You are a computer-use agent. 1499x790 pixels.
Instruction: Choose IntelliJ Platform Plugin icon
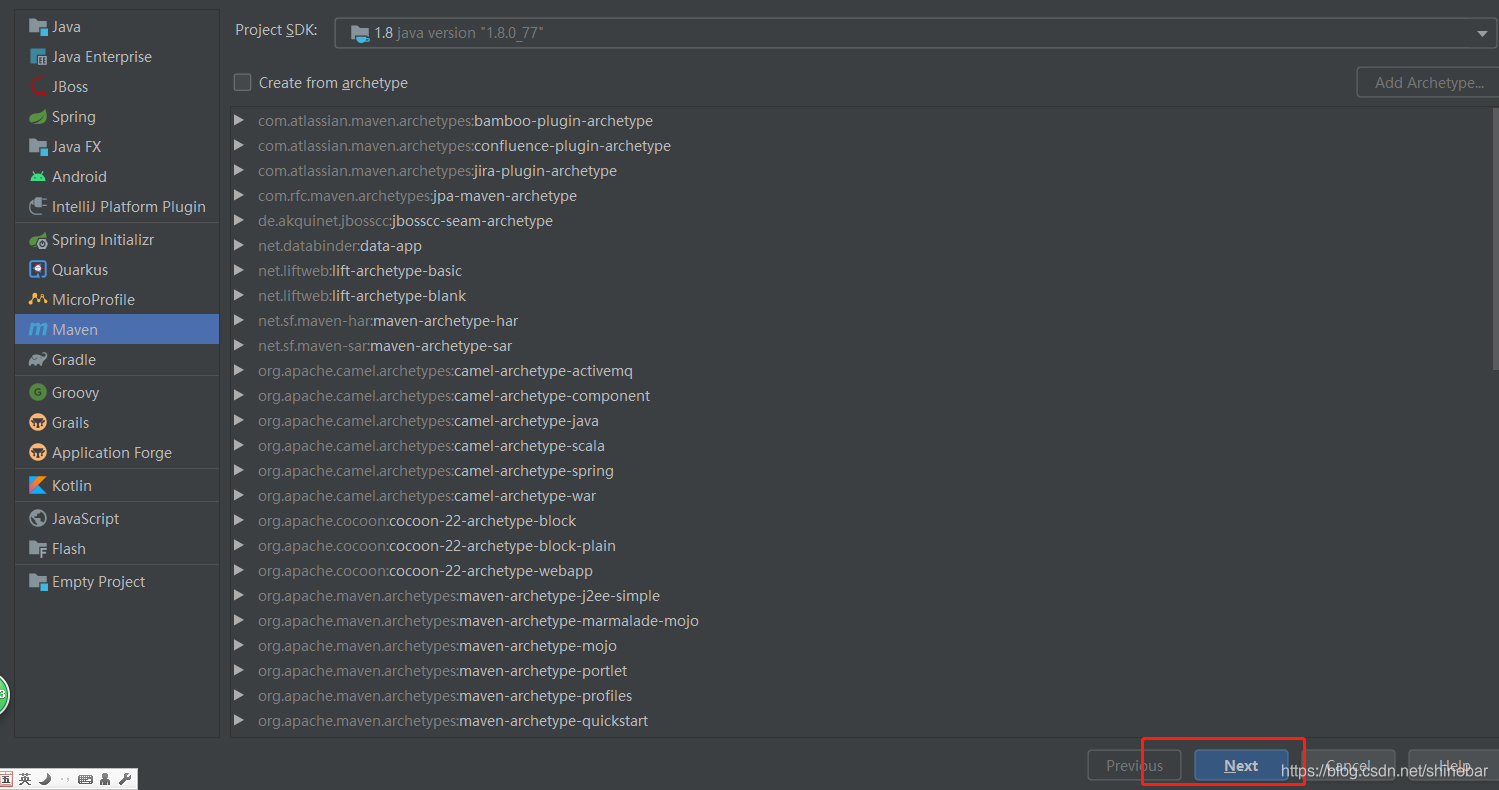[x=38, y=207]
